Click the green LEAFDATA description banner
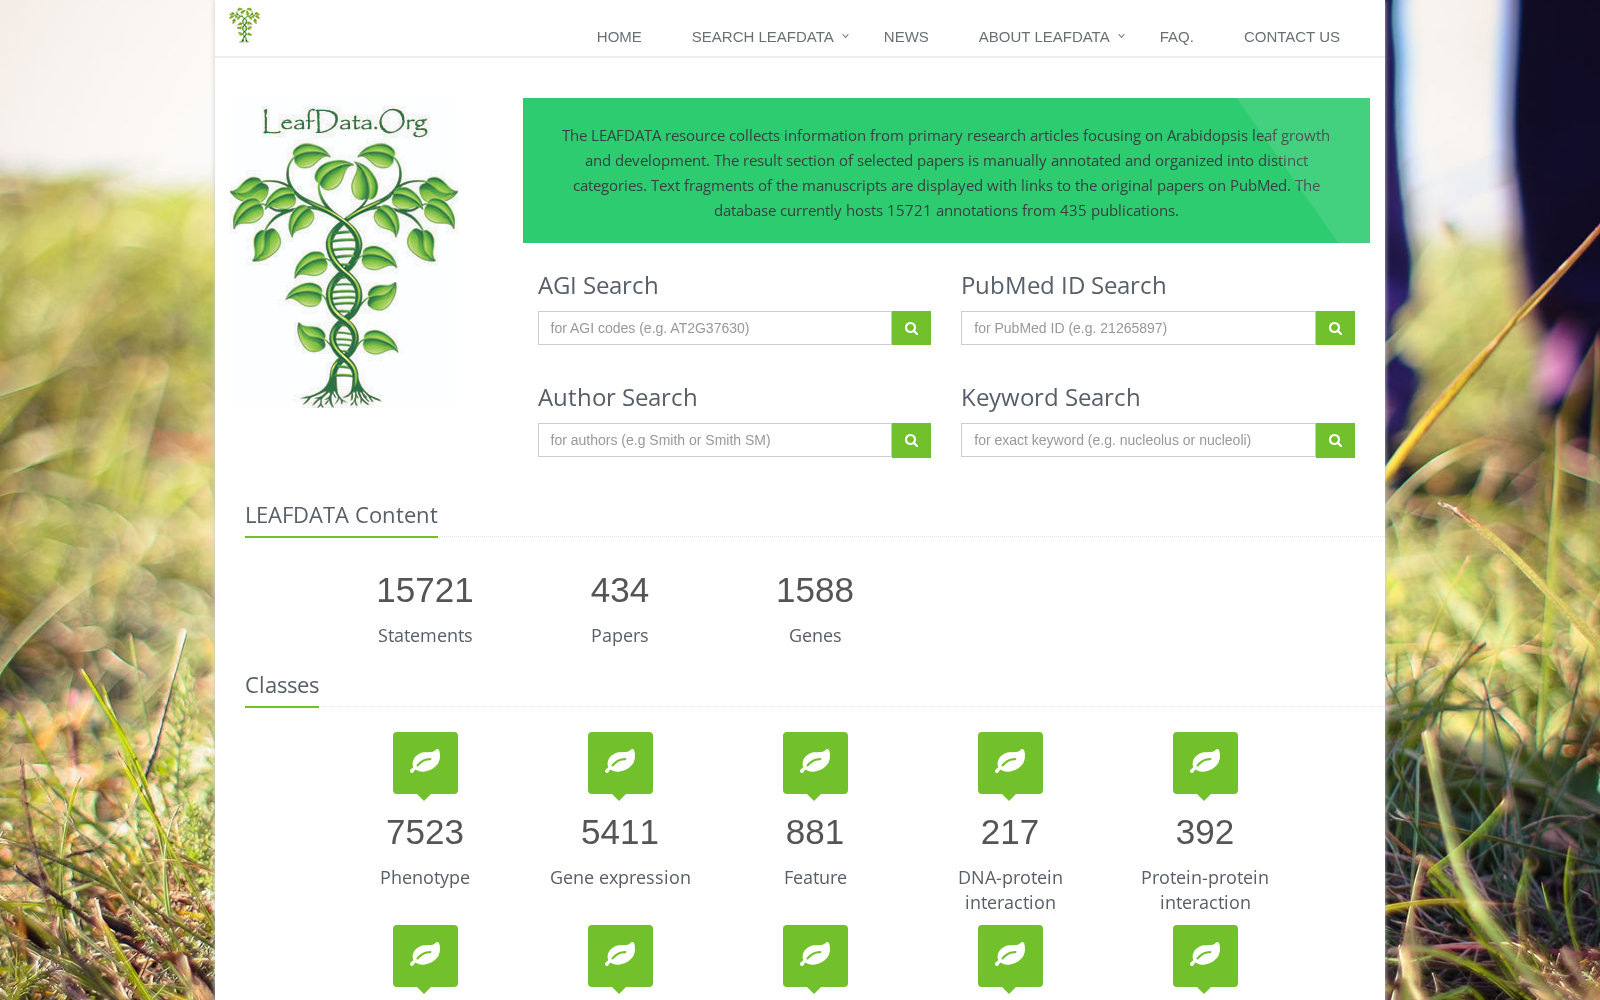Image resolution: width=1600 pixels, height=1000 pixels. click(946, 170)
